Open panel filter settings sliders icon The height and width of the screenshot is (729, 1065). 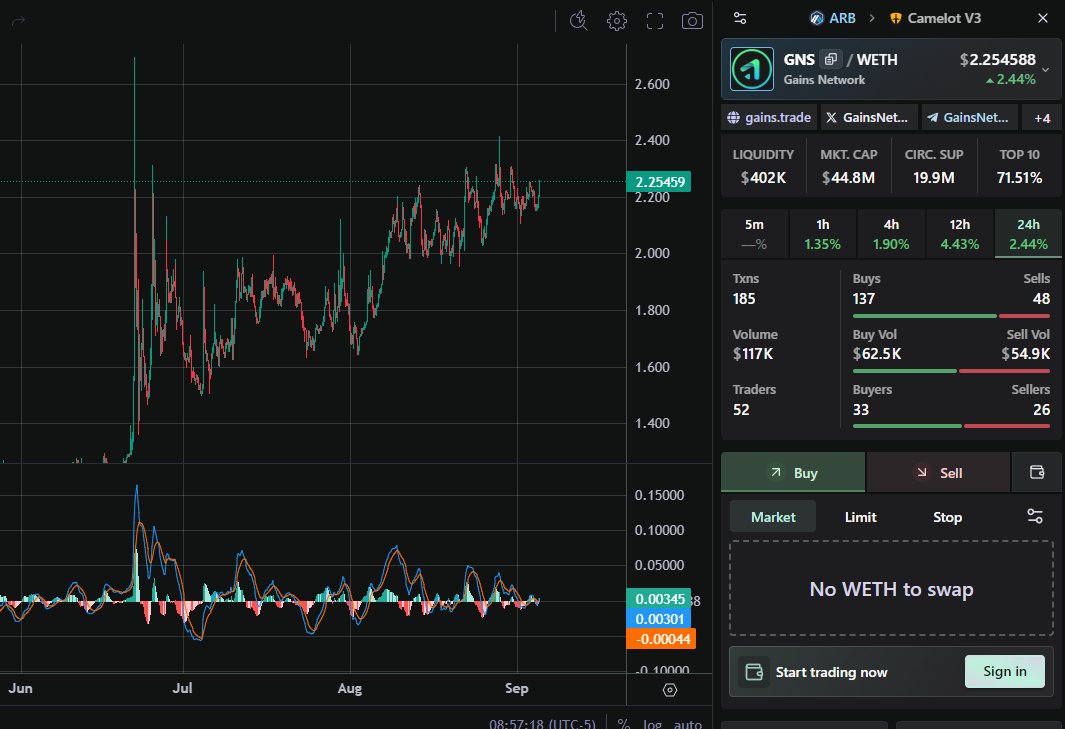(x=740, y=18)
